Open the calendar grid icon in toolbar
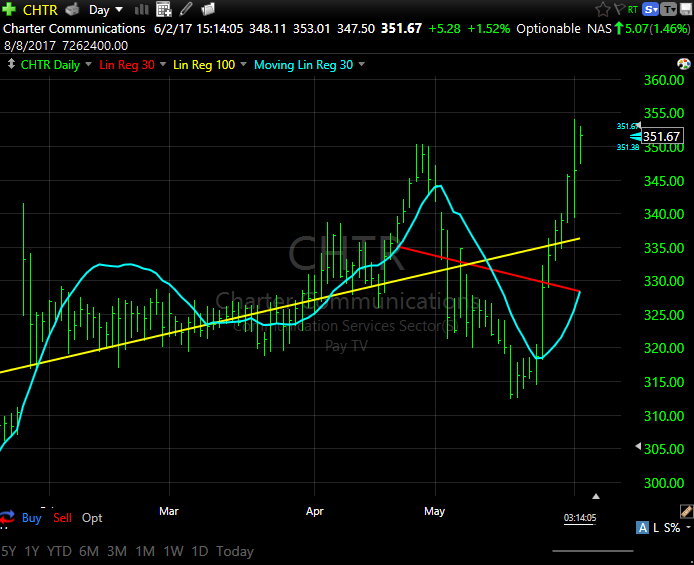 [164, 9]
